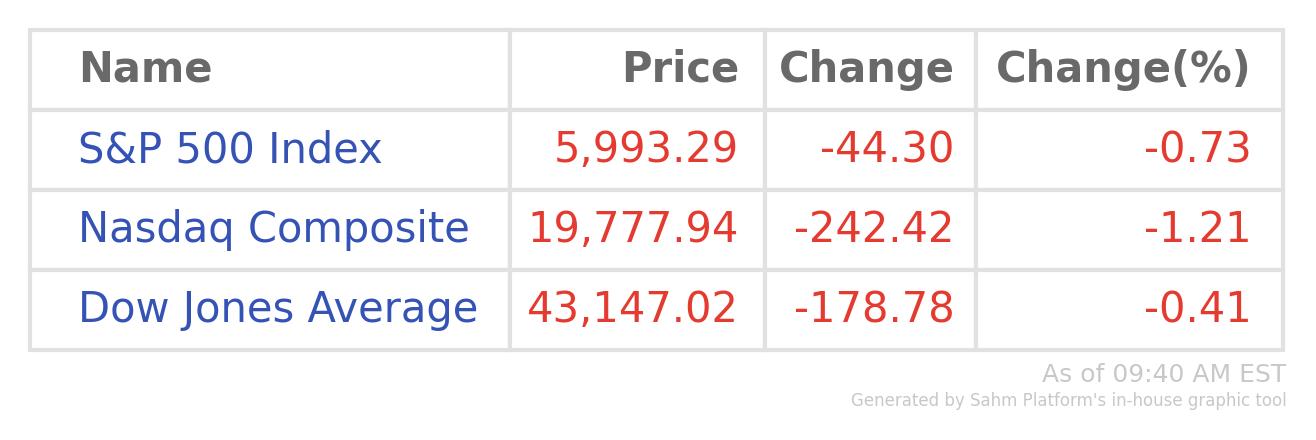Click the word 'Average' in Dow Jones row

(392, 309)
